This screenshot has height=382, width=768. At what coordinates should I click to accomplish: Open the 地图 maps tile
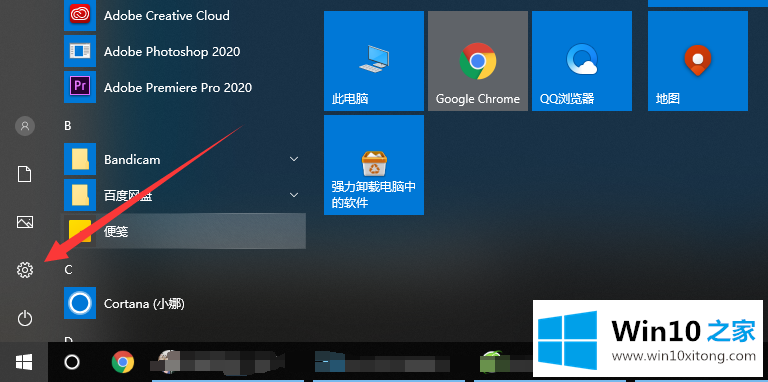[698, 61]
